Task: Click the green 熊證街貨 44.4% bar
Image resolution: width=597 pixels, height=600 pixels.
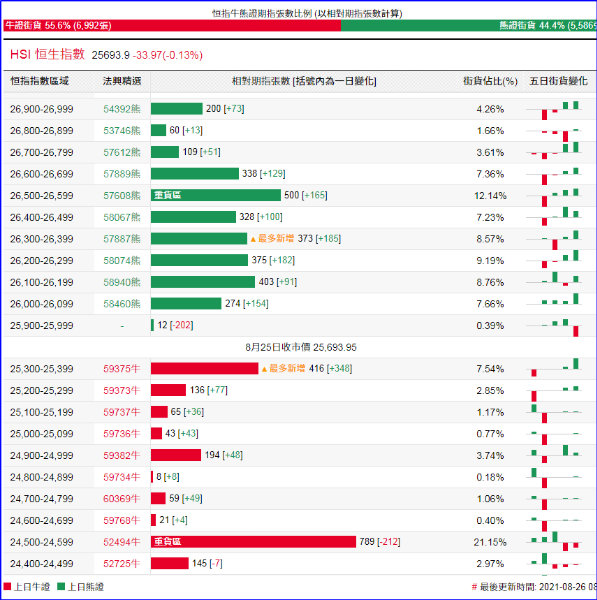Action: coord(468,26)
